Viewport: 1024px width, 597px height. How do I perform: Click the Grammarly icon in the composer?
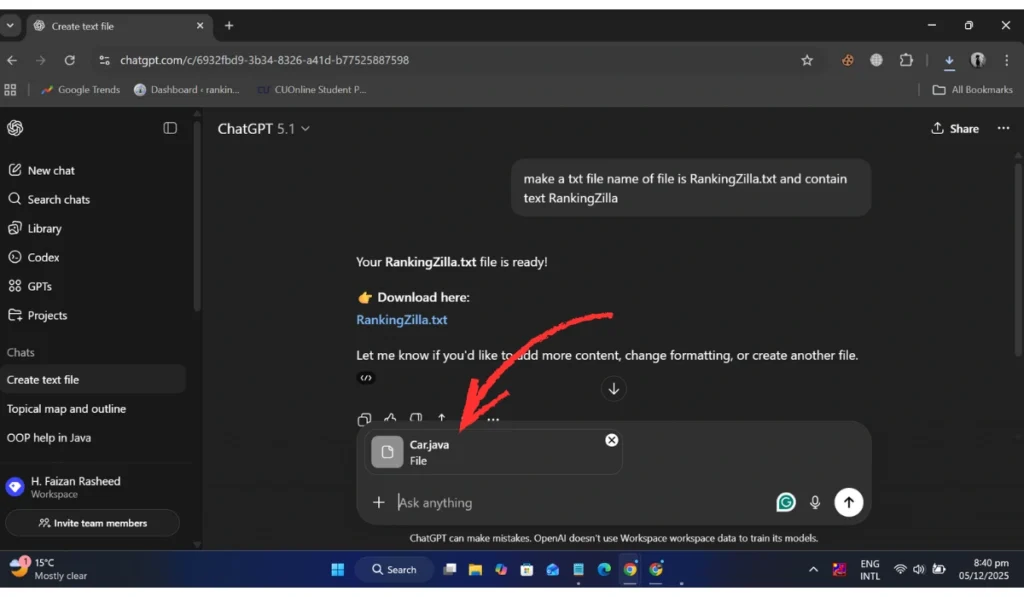tap(786, 503)
